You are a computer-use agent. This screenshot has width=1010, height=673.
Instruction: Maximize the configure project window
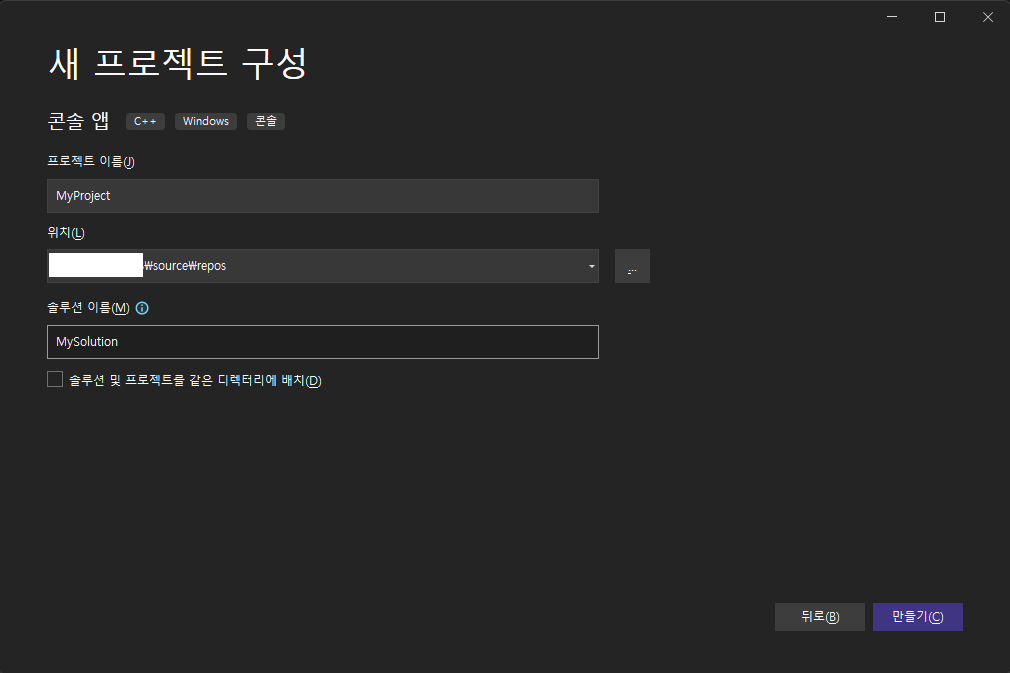(940, 17)
